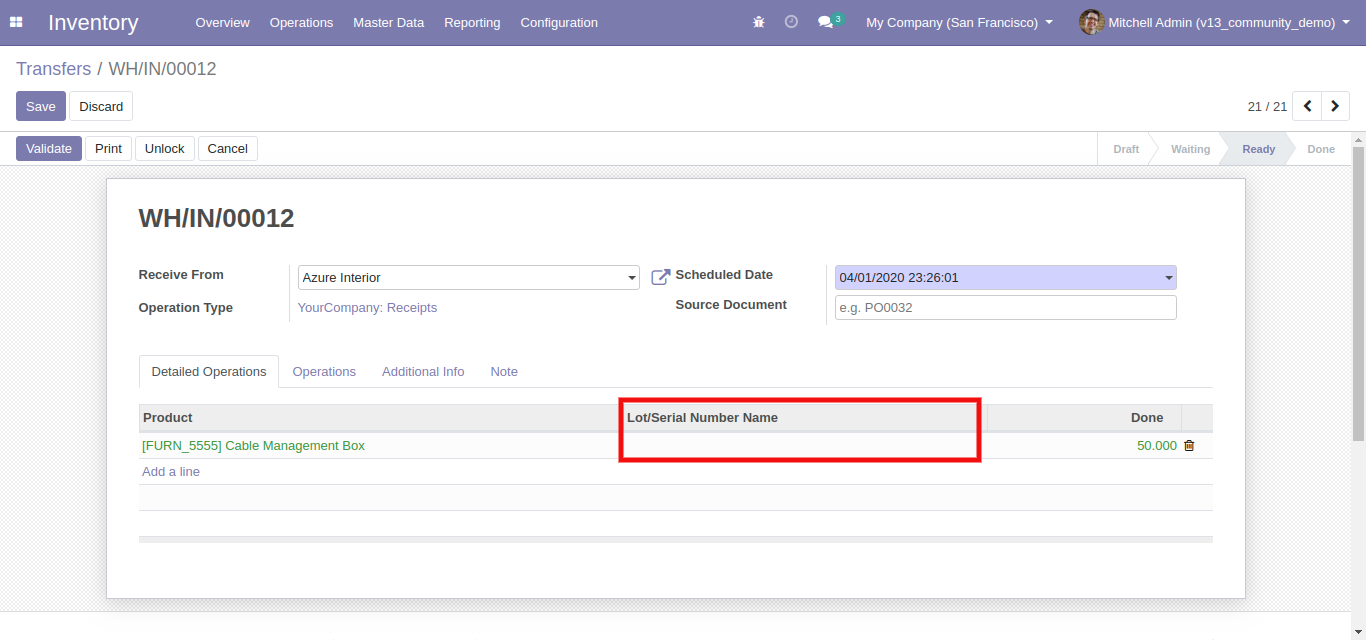Image resolution: width=1366 pixels, height=640 pixels.
Task: Click the debug bug icon
Action: [758, 22]
